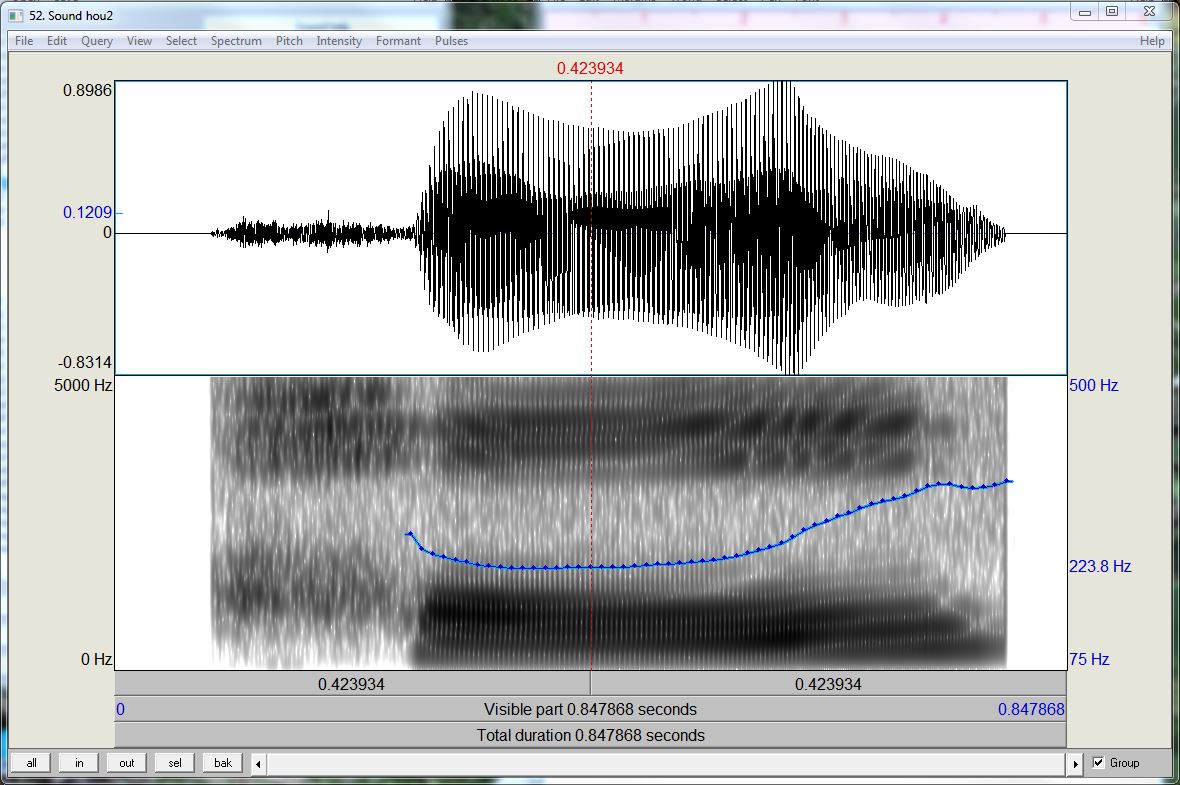
Task: Click the 0.8986 maximum amplitude label
Action: pos(87,90)
